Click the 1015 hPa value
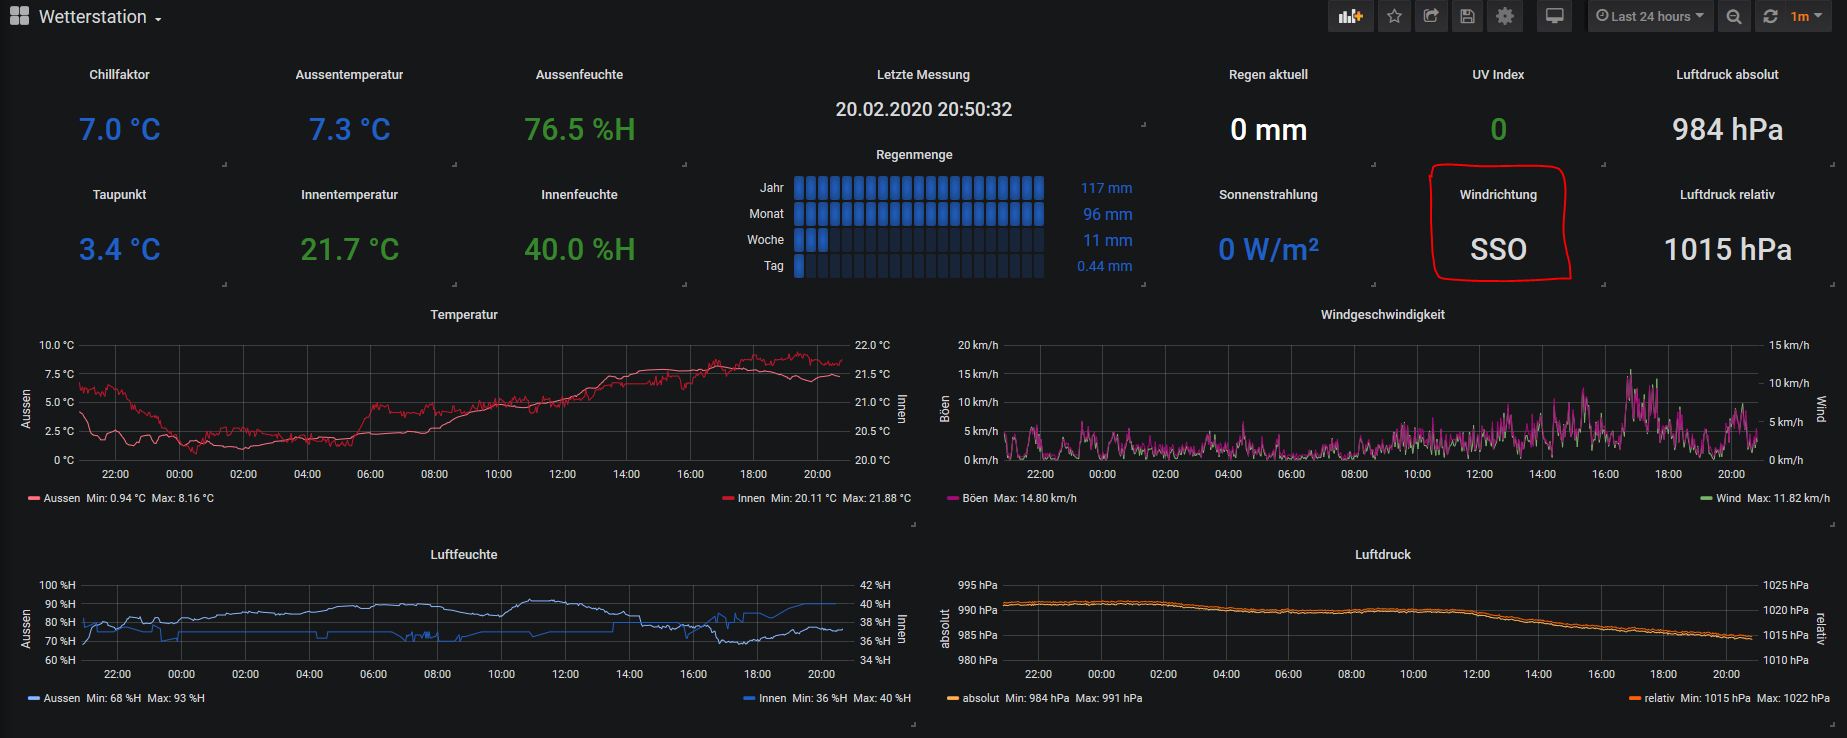 pos(1727,249)
